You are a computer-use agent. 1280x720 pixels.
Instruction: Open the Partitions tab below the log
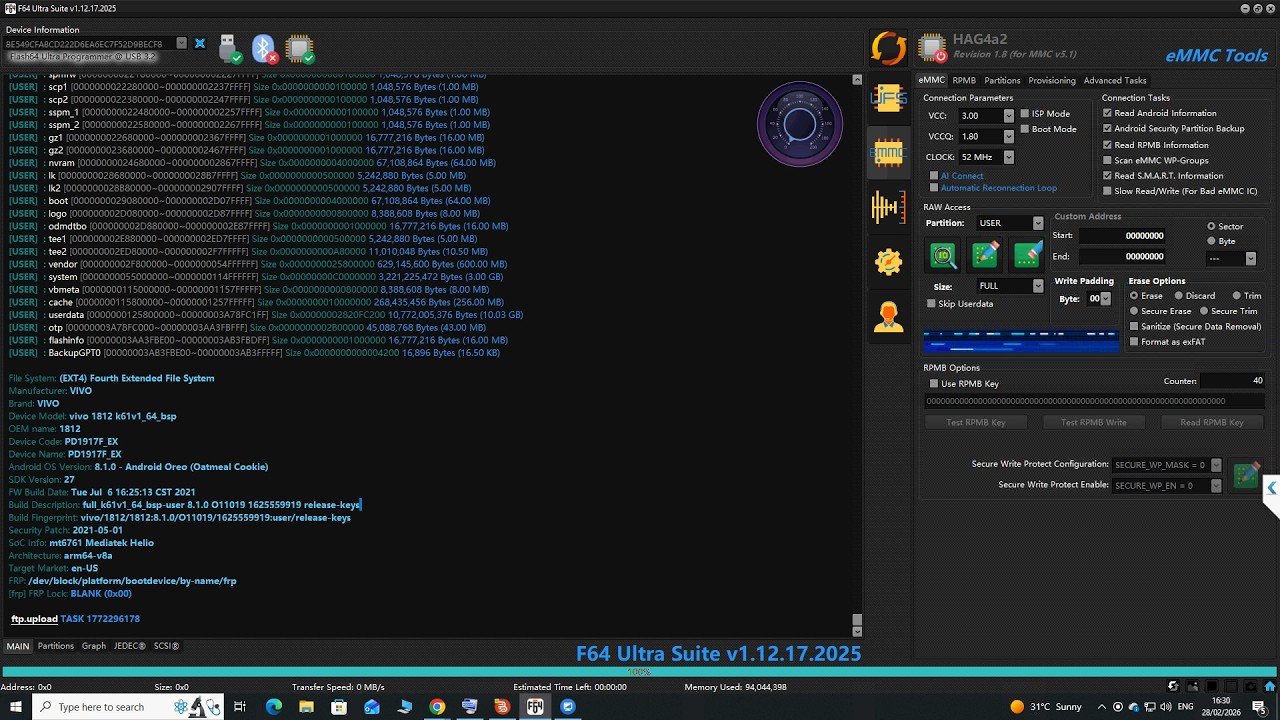(56, 646)
